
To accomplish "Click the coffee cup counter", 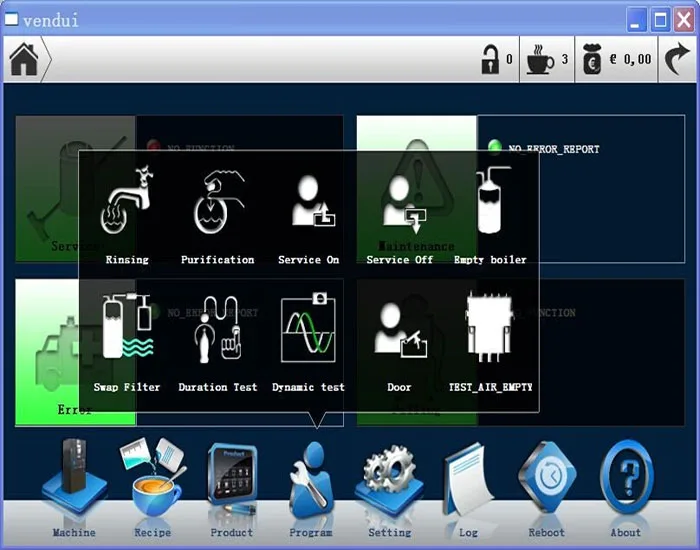I will [x=541, y=60].
